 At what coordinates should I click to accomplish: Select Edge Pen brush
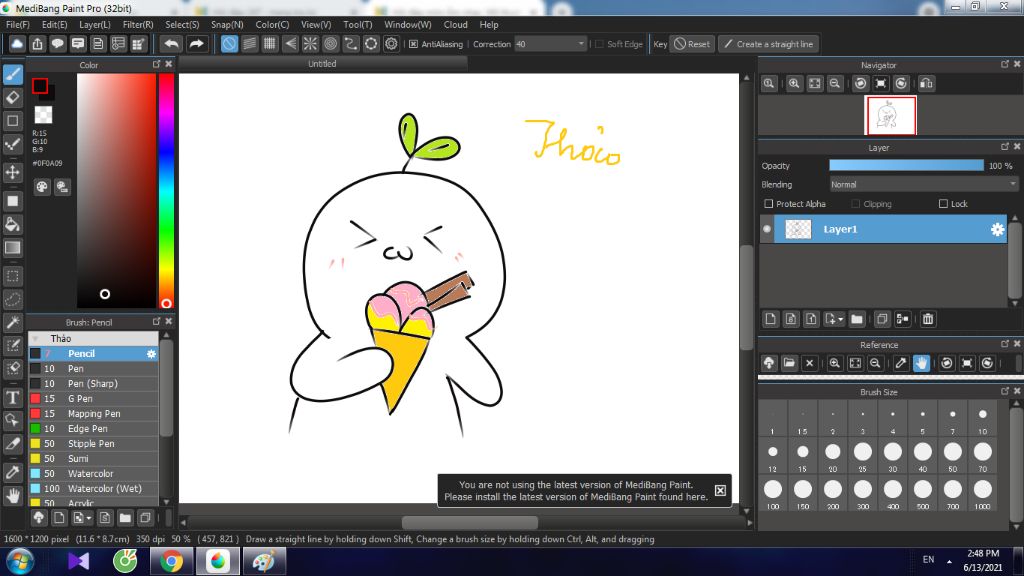pyautogui.click(x=93, y=428)
